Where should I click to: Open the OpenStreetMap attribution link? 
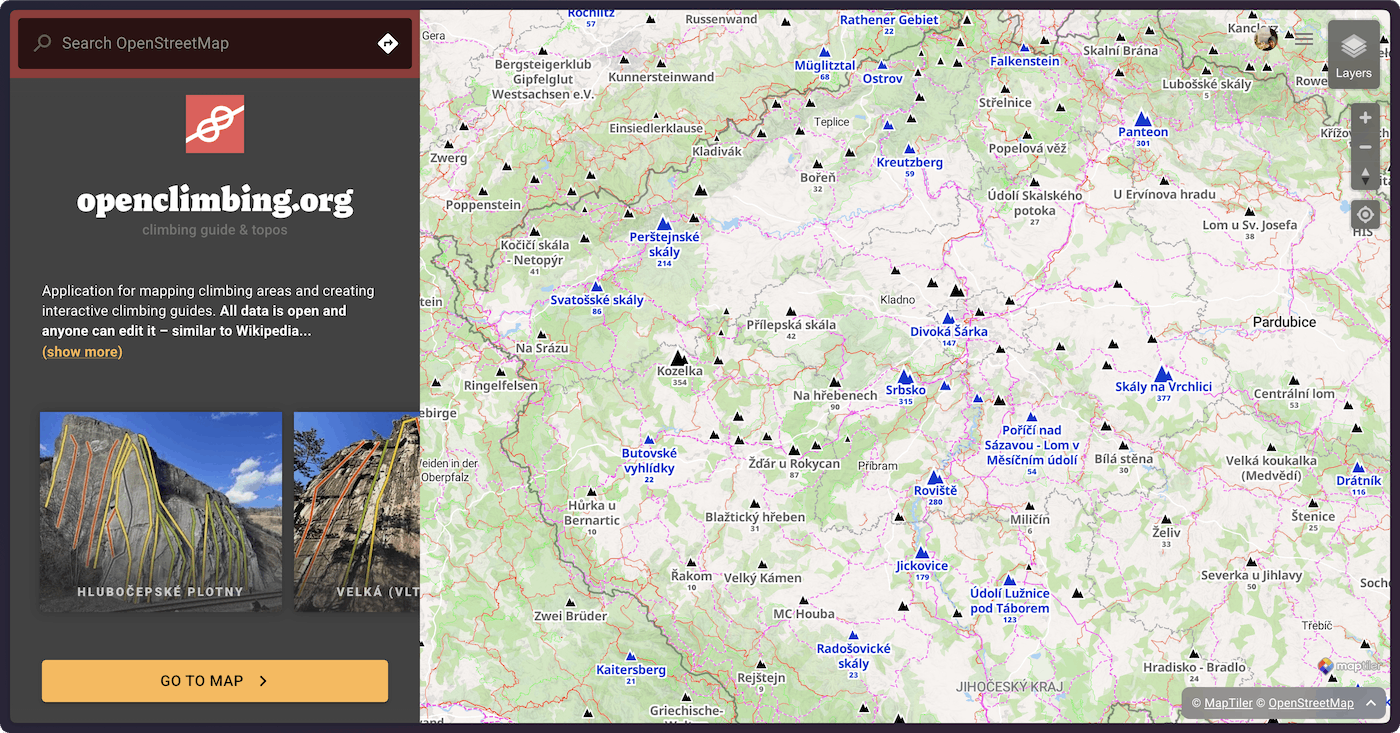click(x=1311, y=703)
